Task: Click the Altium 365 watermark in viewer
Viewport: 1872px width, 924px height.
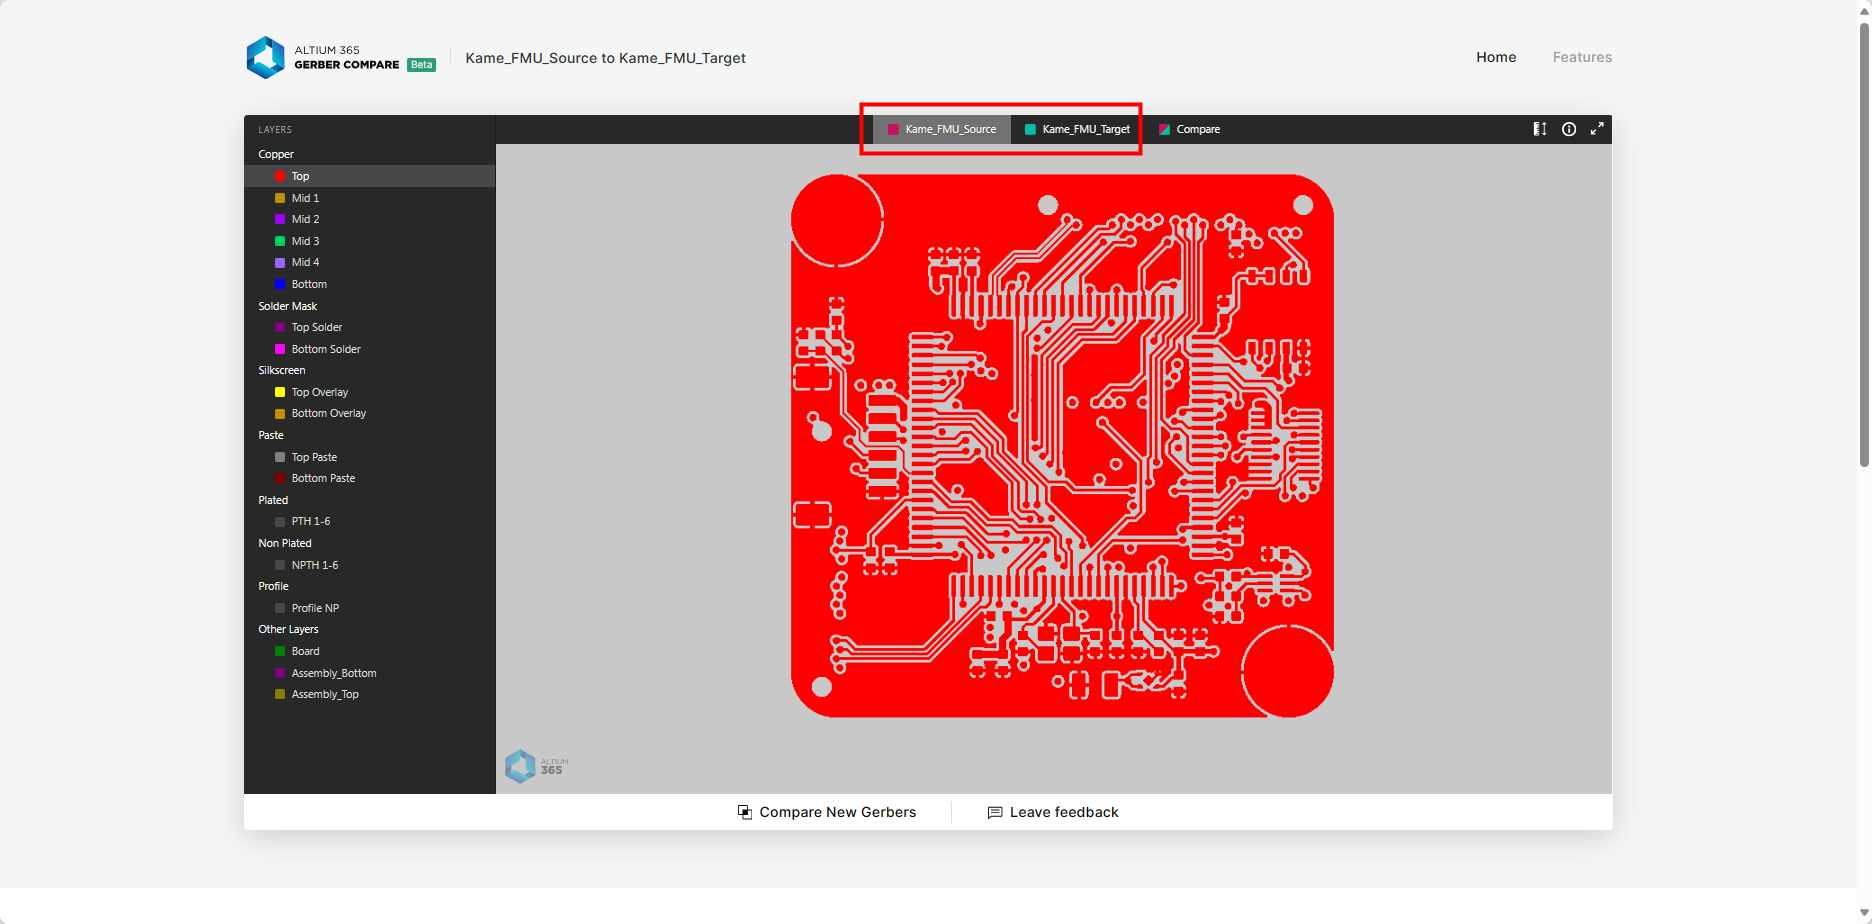Action: 537,766
